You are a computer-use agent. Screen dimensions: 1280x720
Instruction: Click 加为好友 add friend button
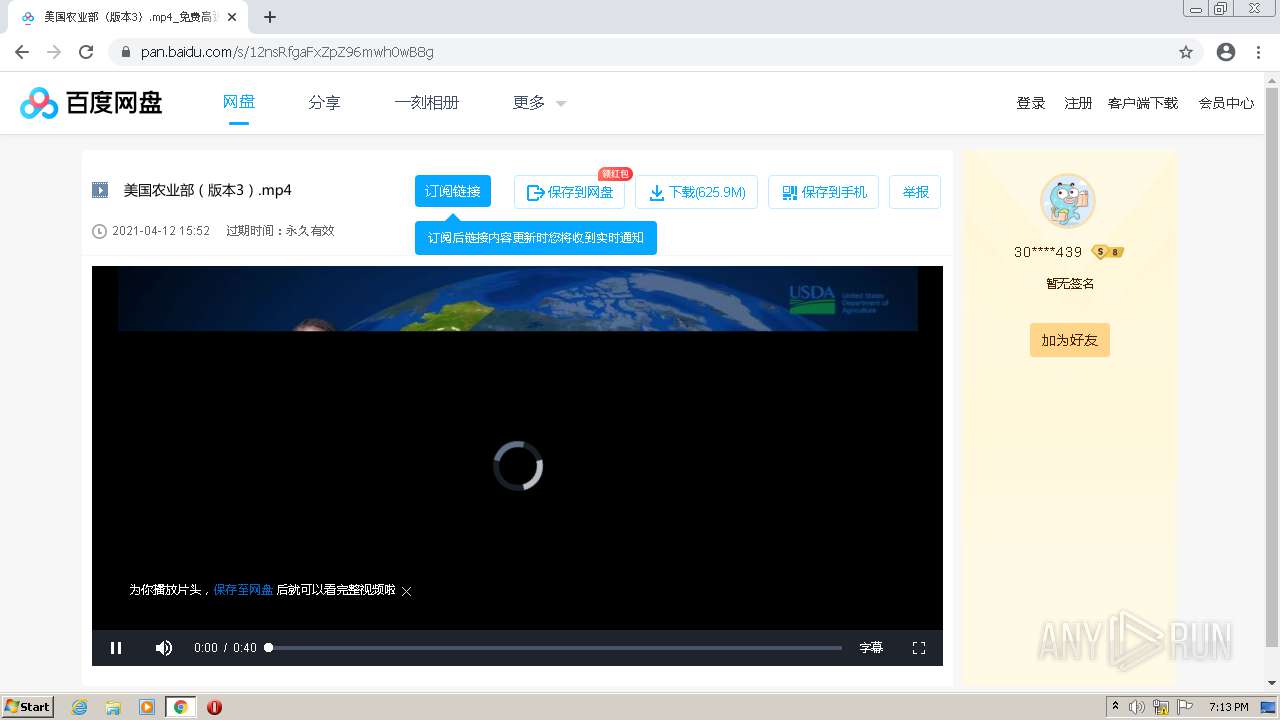coord(1069,340)
